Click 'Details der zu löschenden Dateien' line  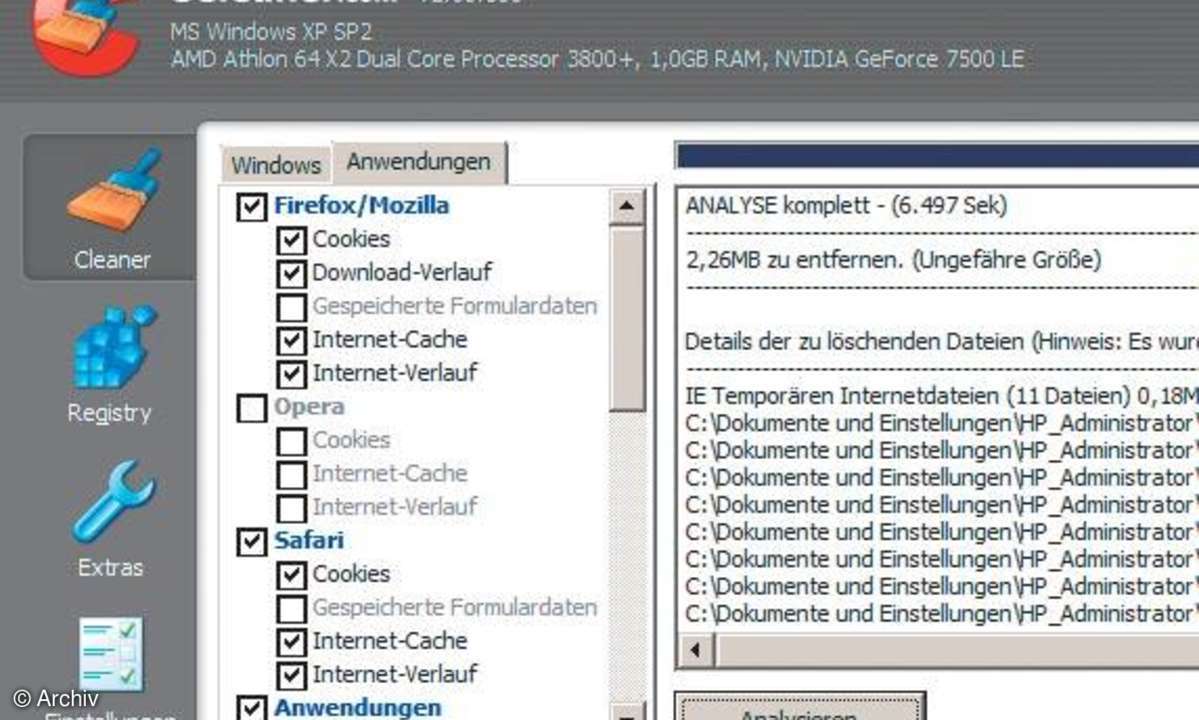point(941,341)
